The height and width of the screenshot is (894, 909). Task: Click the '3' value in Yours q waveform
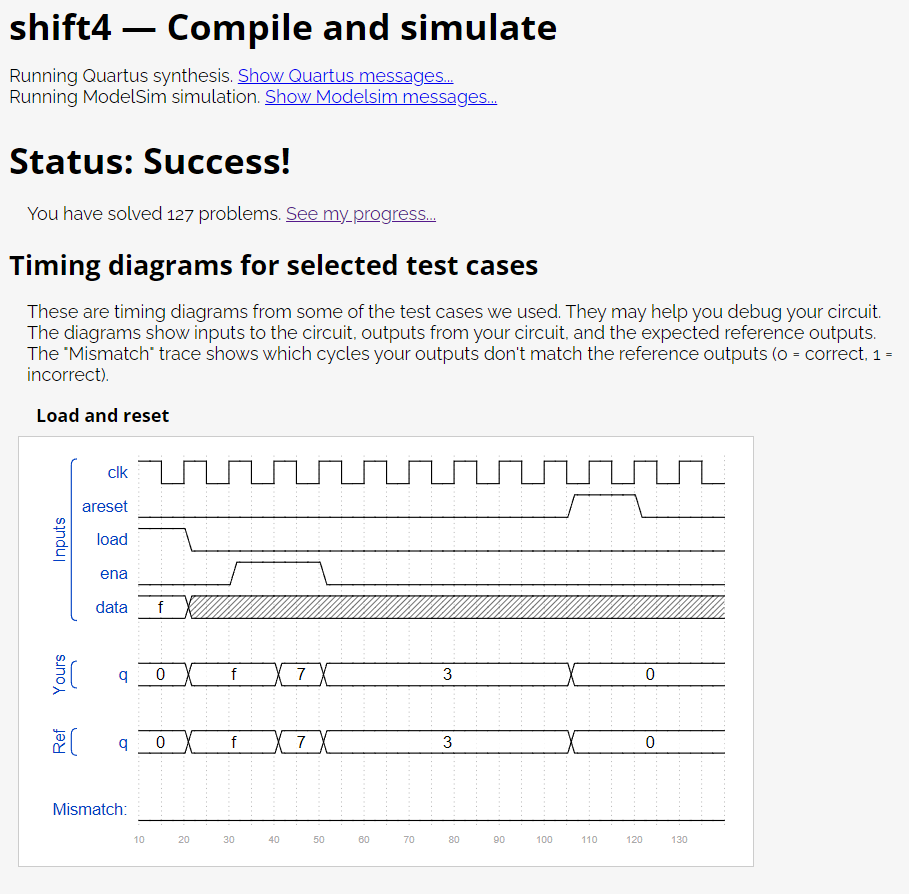click(448, 674)
